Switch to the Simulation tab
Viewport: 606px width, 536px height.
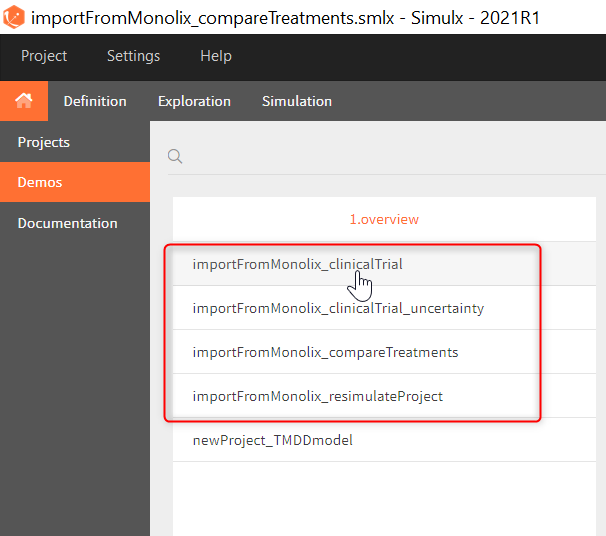297,101
